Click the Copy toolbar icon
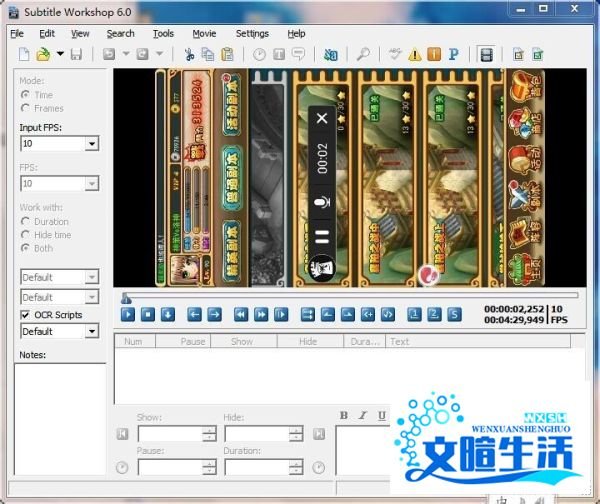 (208, 54)
